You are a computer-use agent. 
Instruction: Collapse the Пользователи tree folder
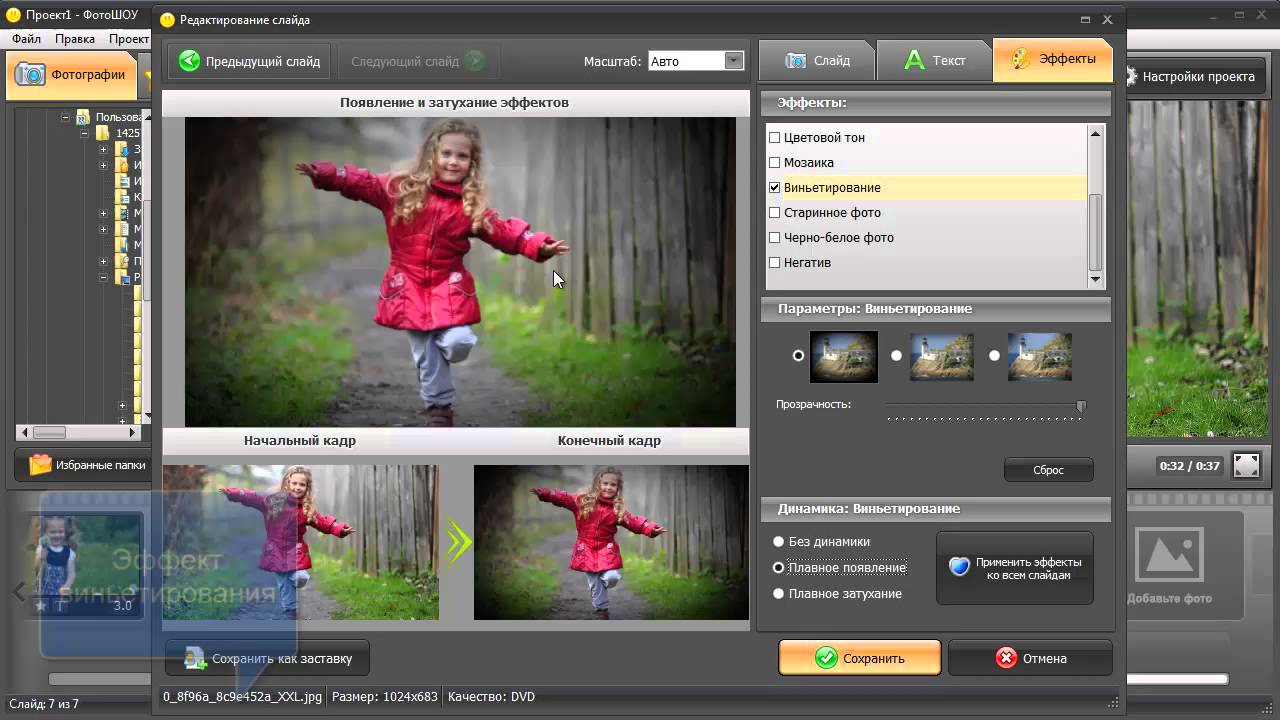66,117
